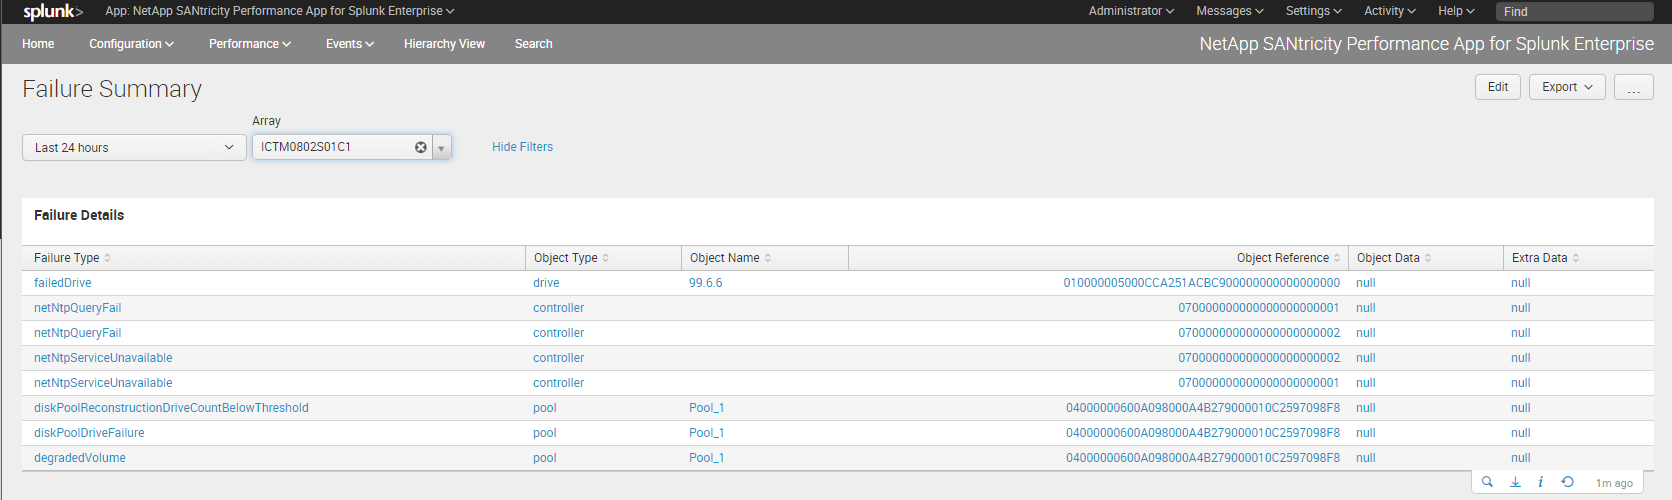Open the more options ellipsis button

pyautogui.click(x=1633, y=87)
